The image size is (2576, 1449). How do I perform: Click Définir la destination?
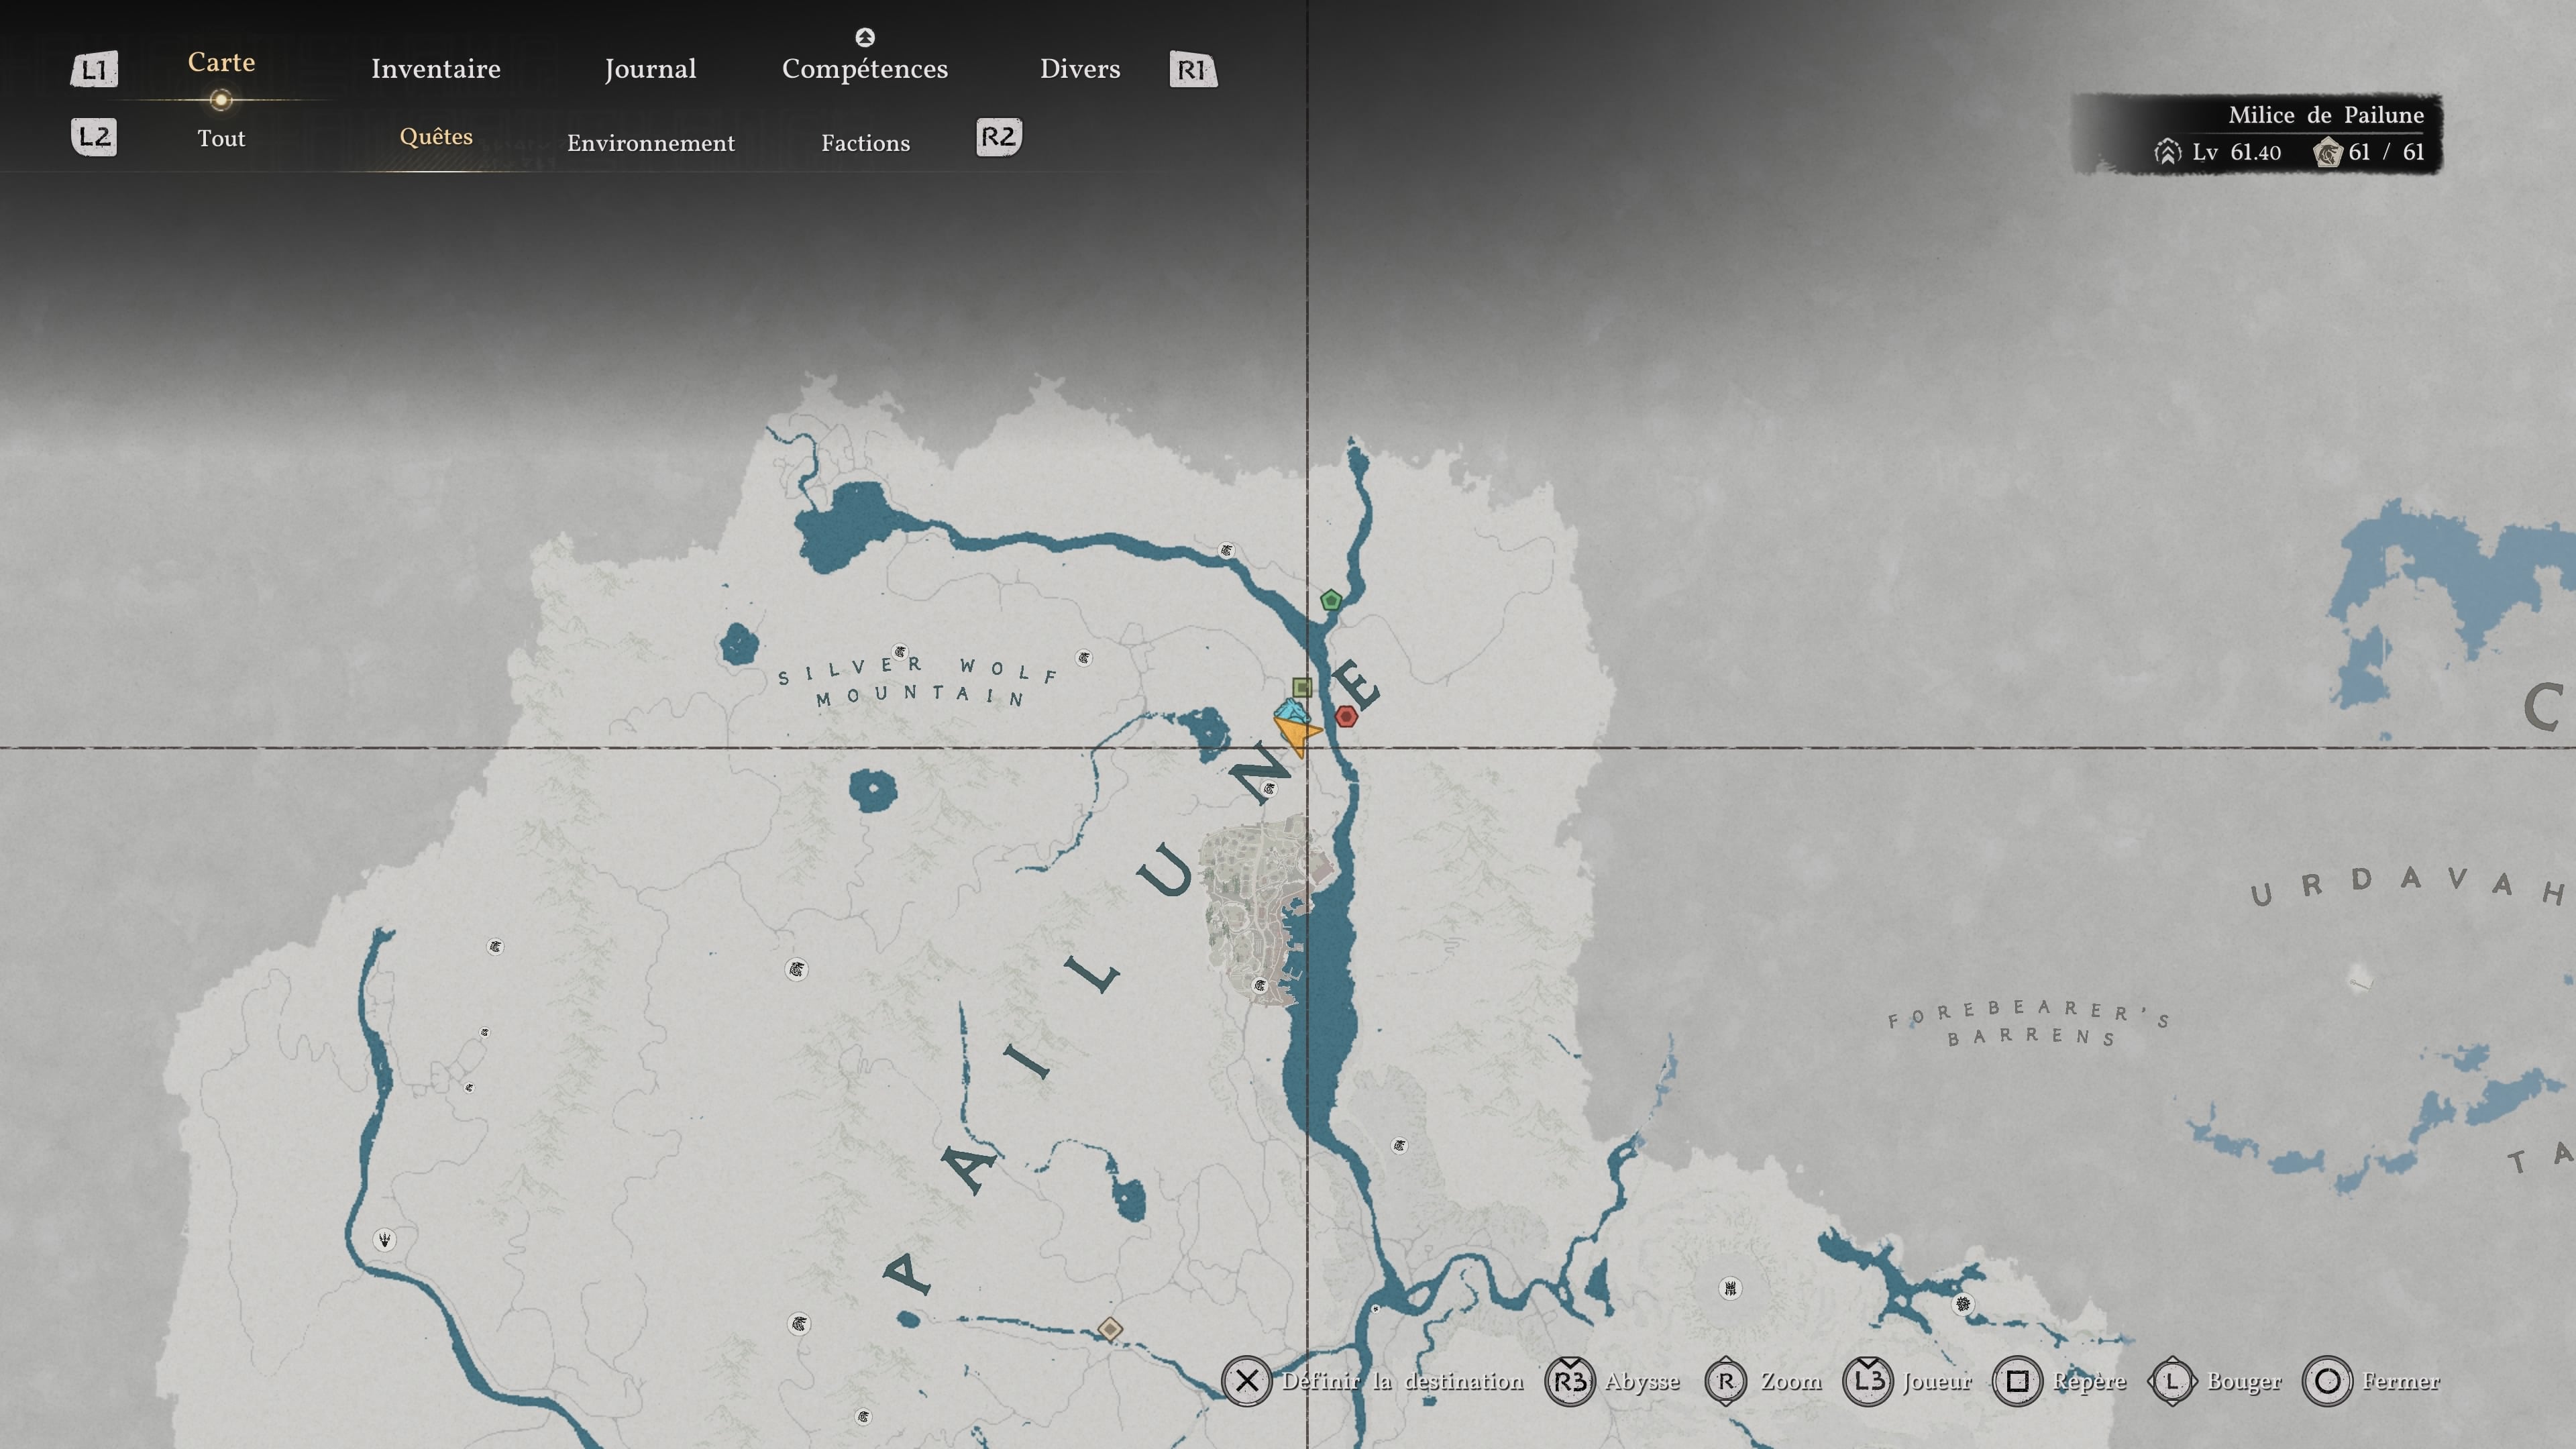(1403, 1381)
